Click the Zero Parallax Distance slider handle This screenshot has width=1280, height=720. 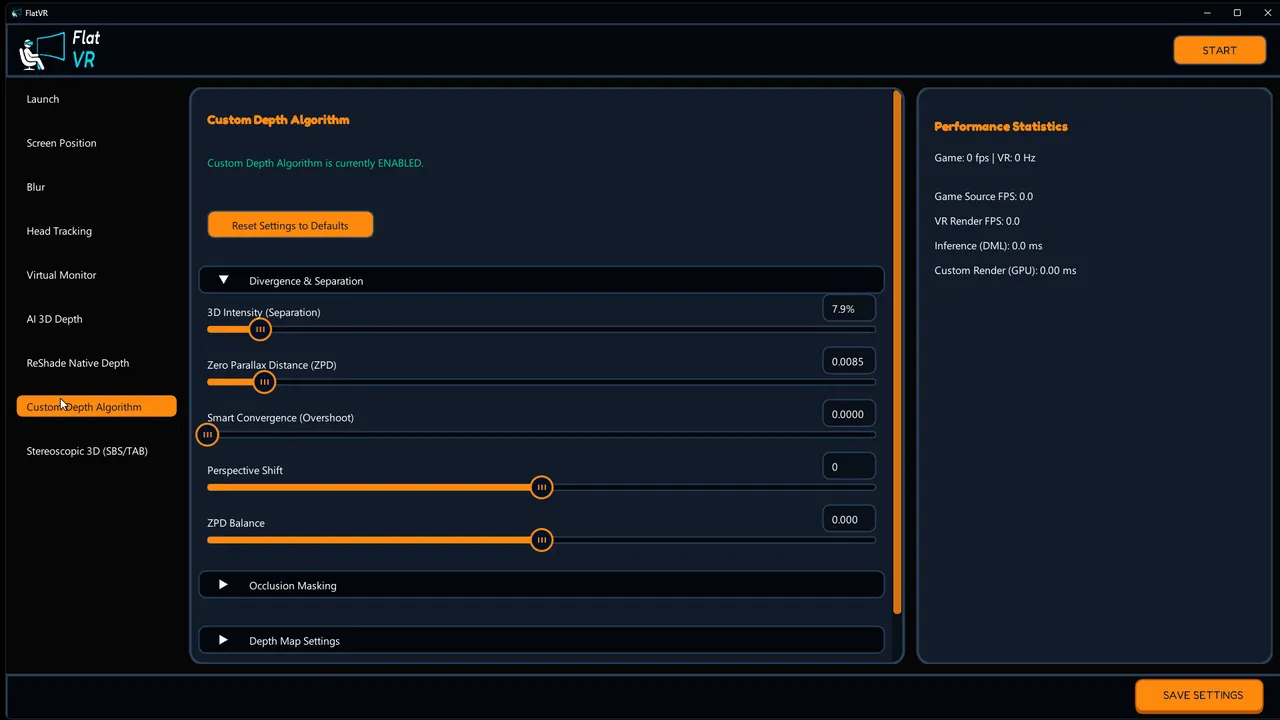[264, 382]
